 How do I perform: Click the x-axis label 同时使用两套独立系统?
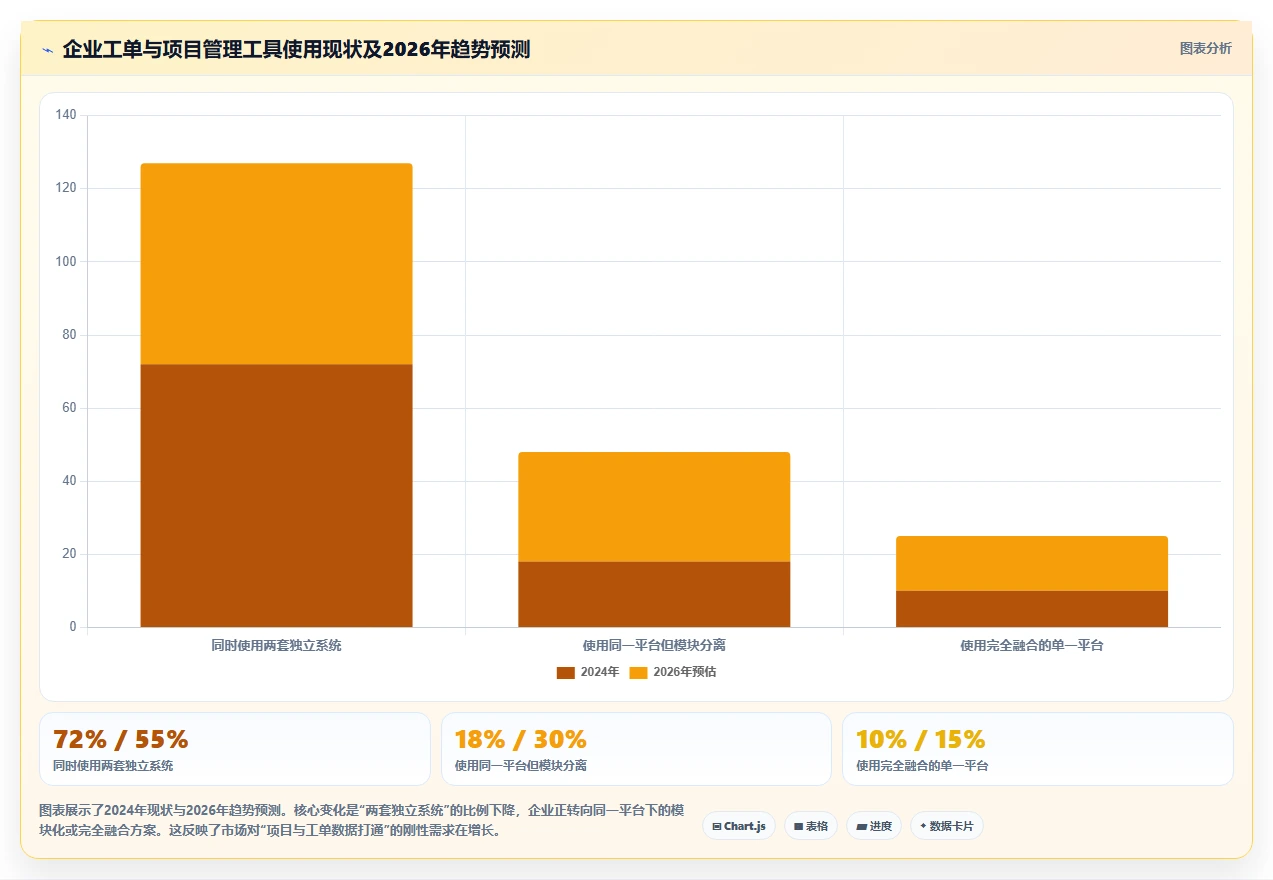pyautogui.click(x=276, y=646)
